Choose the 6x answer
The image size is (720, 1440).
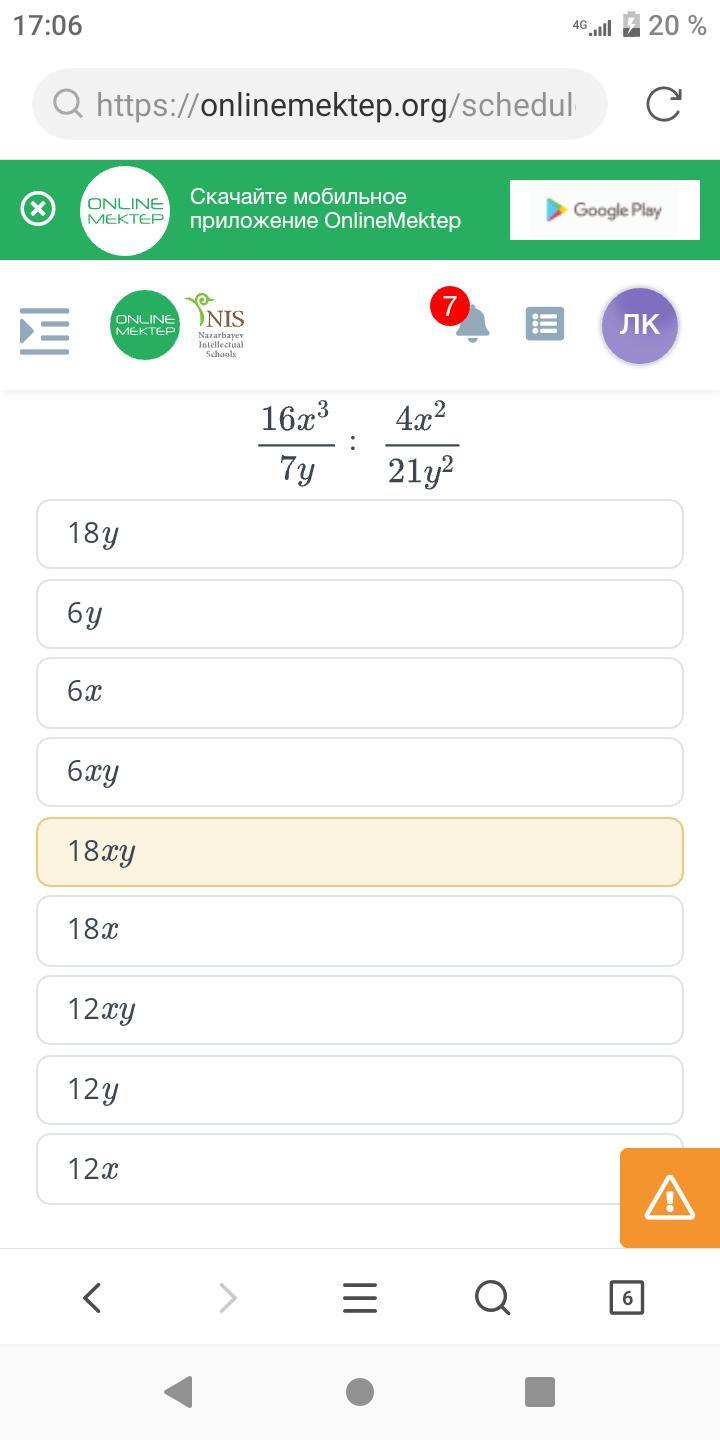click(x=360, y=692)
